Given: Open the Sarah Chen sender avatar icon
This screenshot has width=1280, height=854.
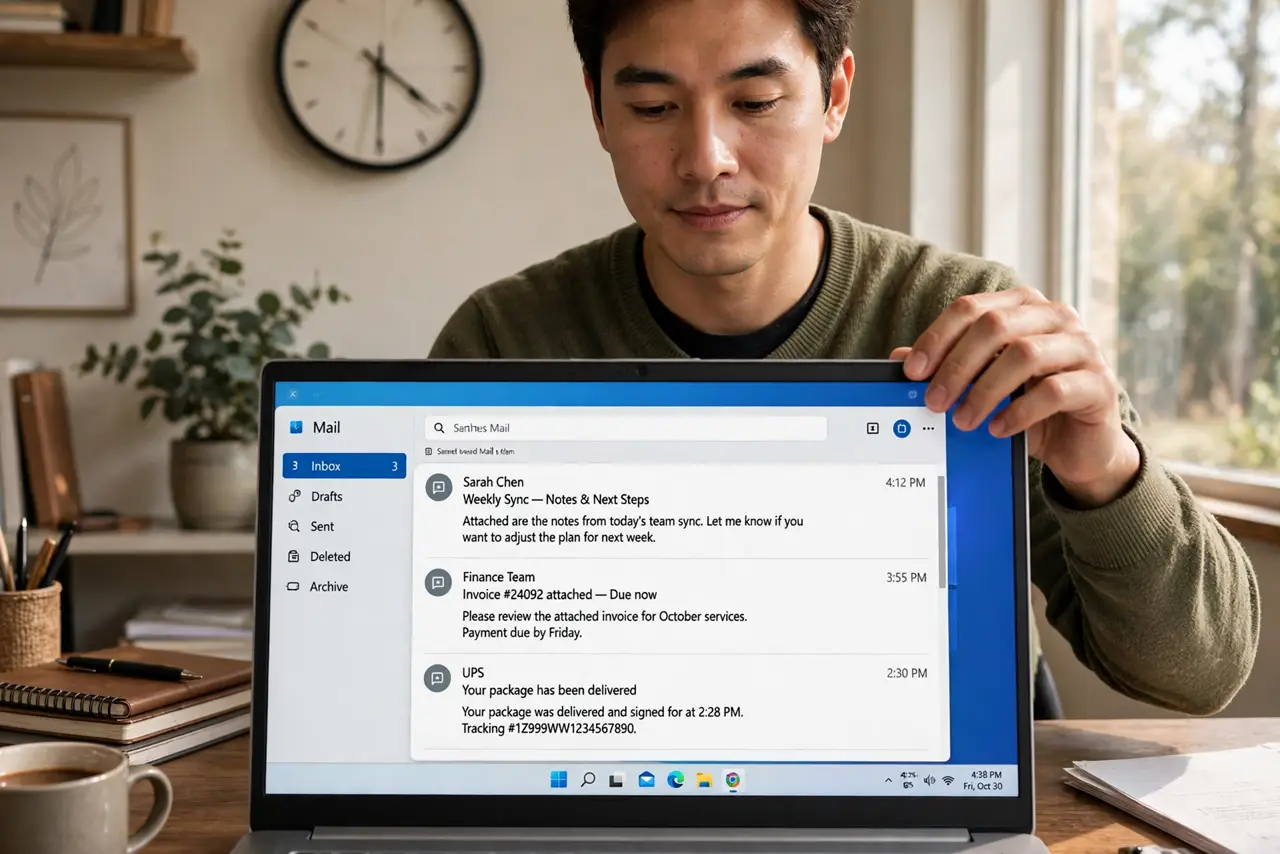Looking at the screenshot, I should (438, 487).
